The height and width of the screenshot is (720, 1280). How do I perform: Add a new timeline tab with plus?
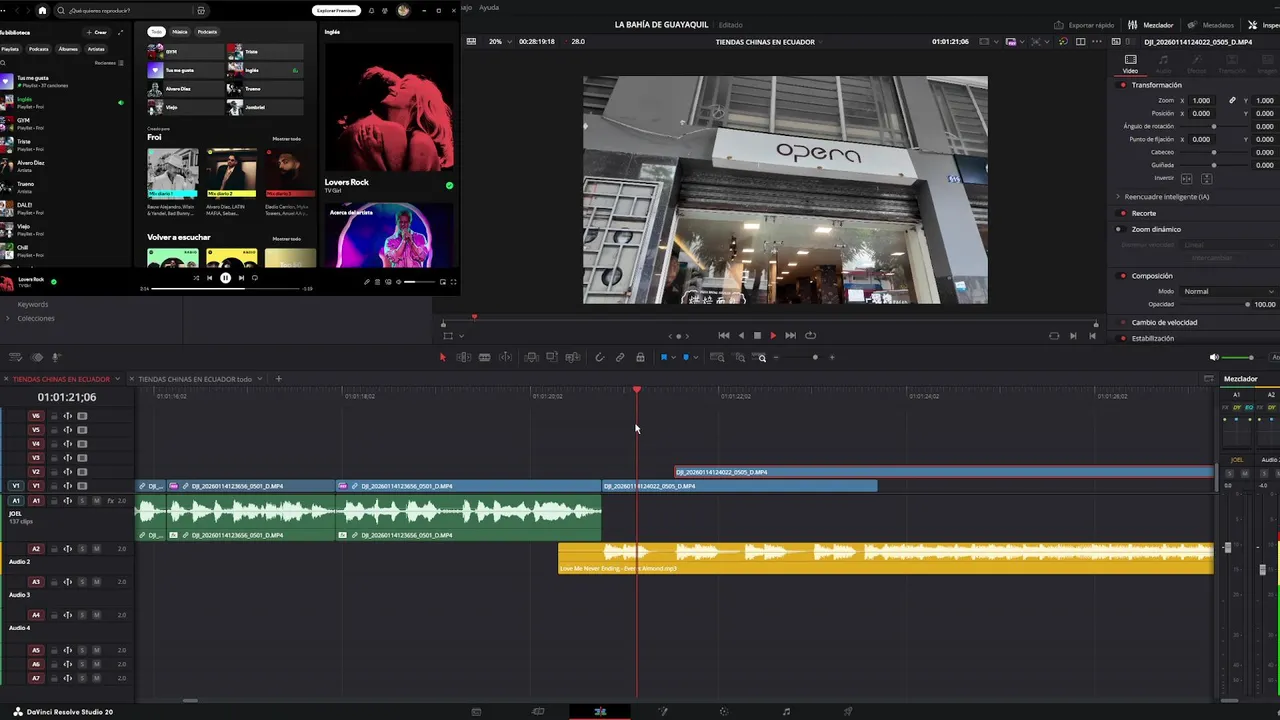point(279,379)
